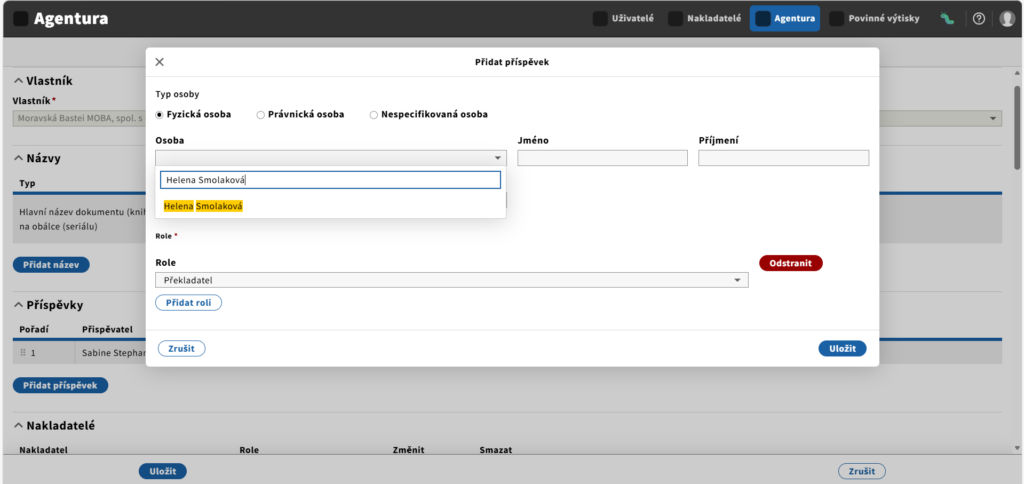The image size is (1024, 484).
Task: Close the Přidat příspěvek dialog with X
Action: (x=159, y=62)
